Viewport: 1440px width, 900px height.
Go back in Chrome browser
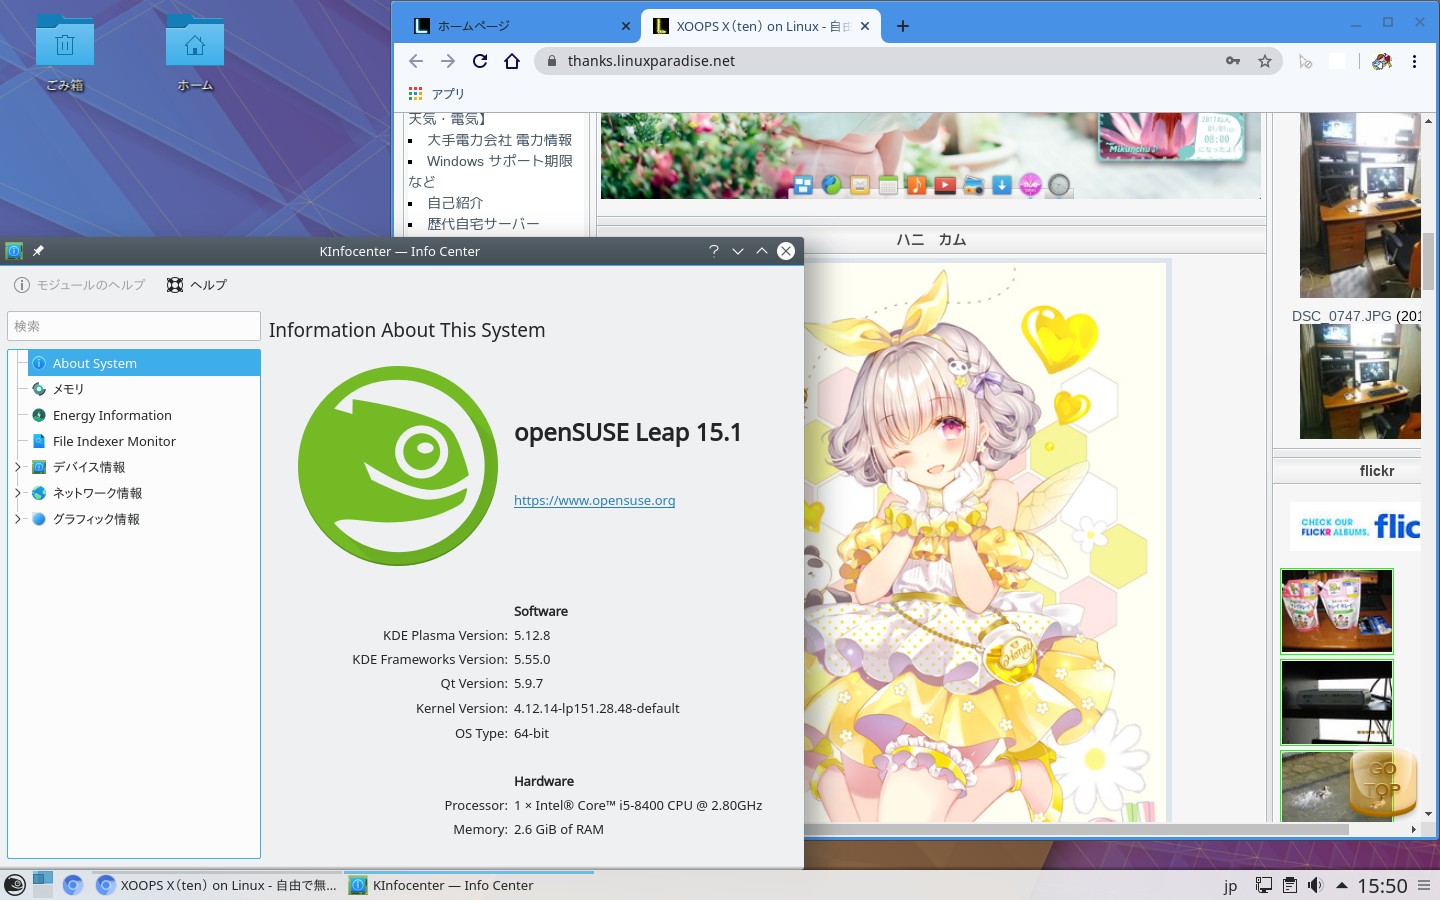point(416,61)
